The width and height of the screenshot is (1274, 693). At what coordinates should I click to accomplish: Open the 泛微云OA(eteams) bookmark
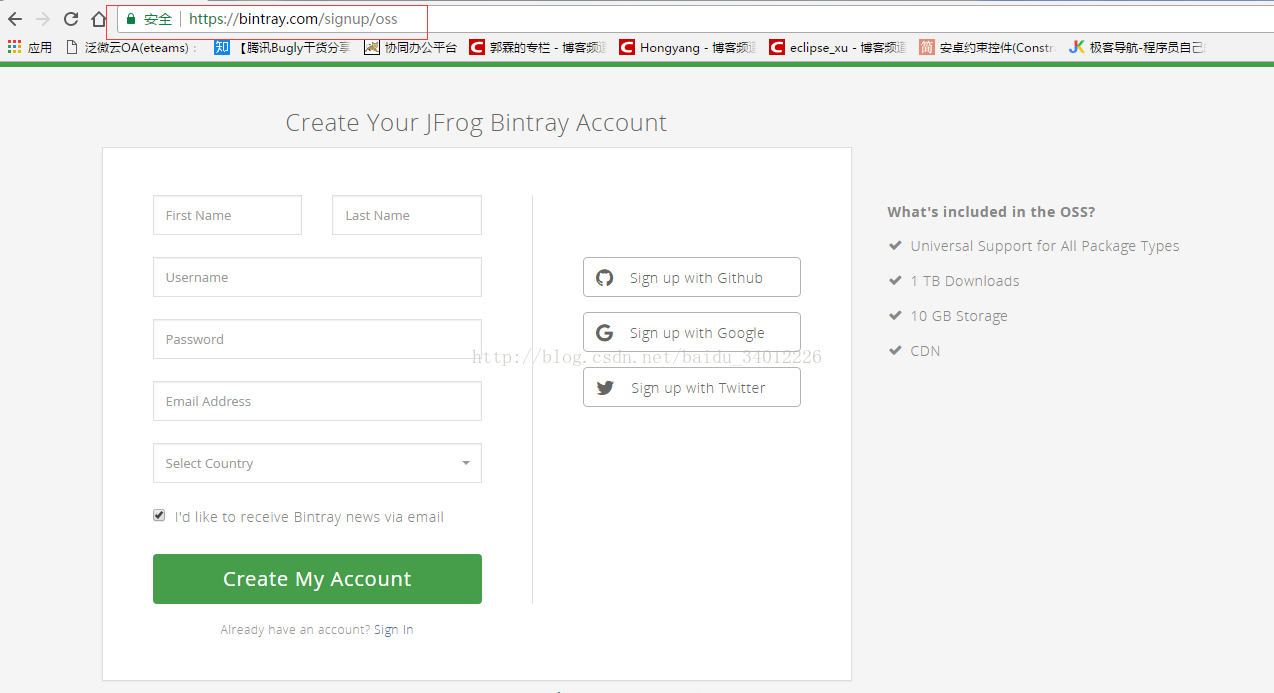pyautogui.click(x=131, y=47)
